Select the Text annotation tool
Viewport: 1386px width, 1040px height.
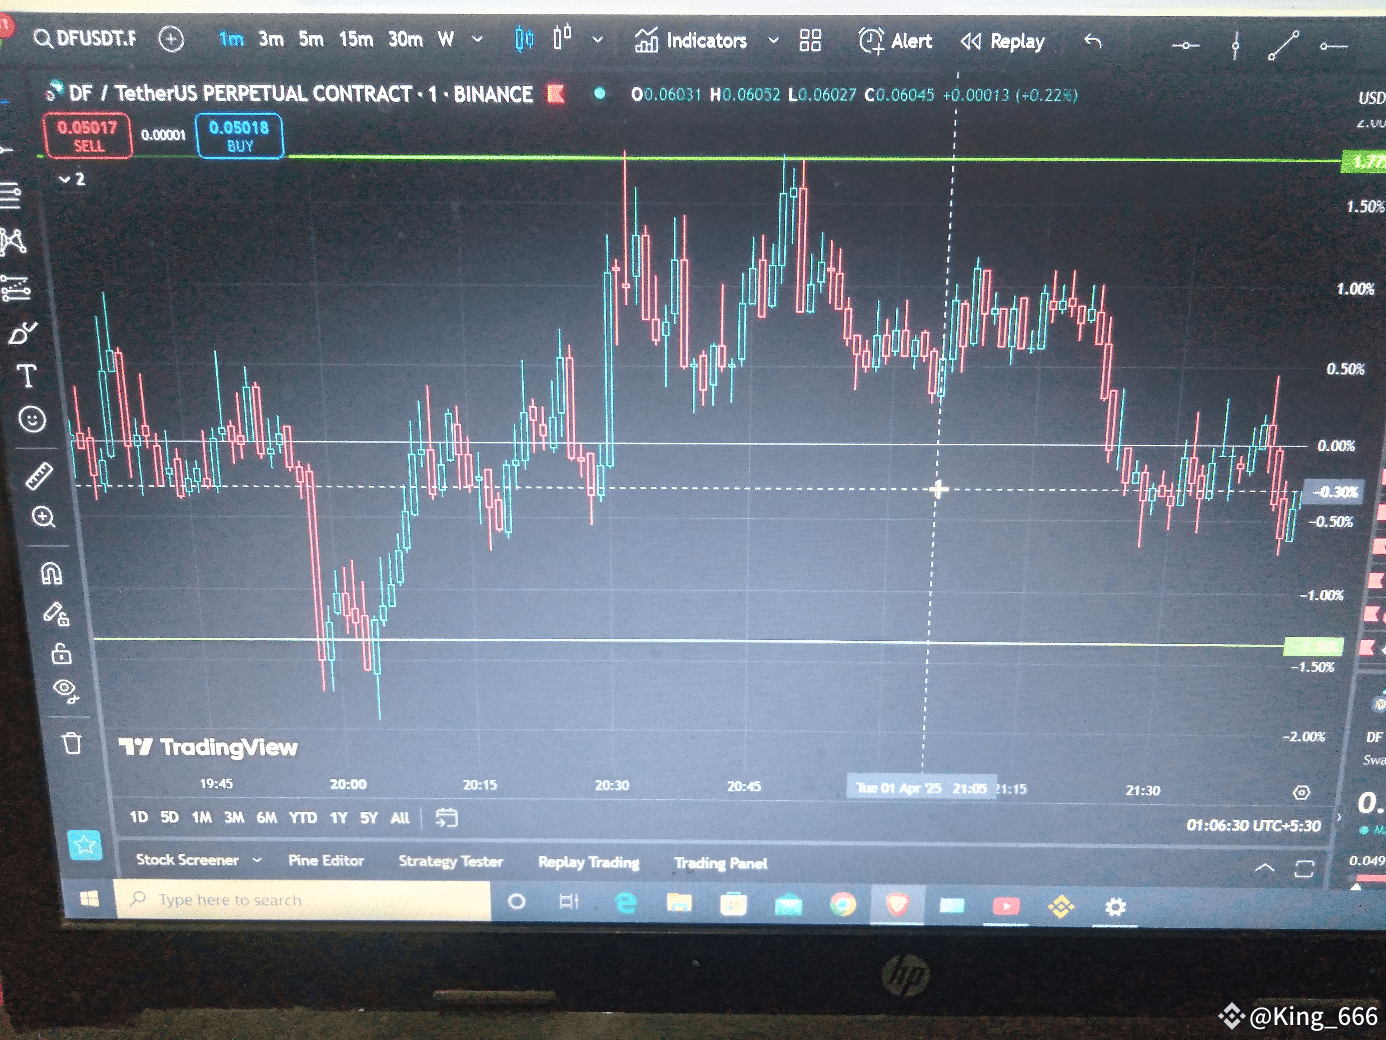[x=27, y=377]
